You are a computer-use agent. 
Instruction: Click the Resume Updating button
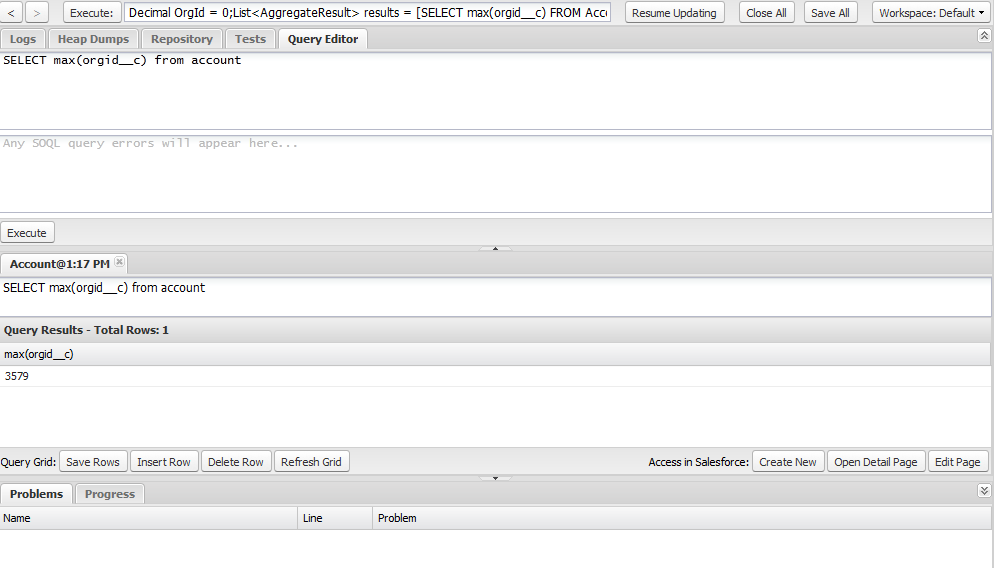click(x=674, y=13)
